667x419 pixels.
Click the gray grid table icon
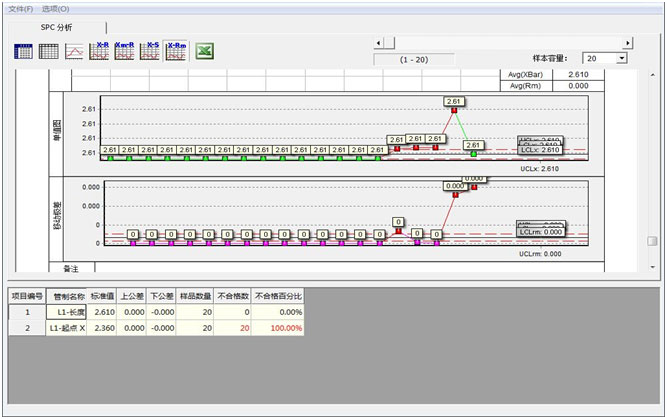[48, 51]
